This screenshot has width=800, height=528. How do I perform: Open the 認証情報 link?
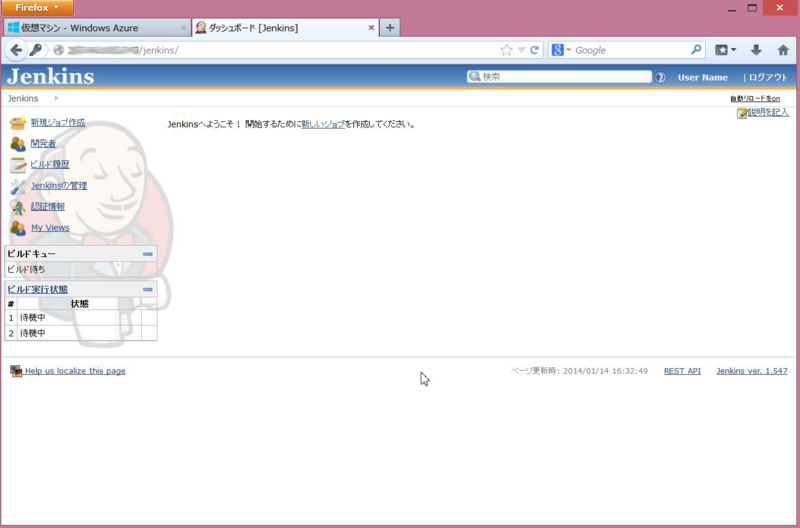pos(47,207)
